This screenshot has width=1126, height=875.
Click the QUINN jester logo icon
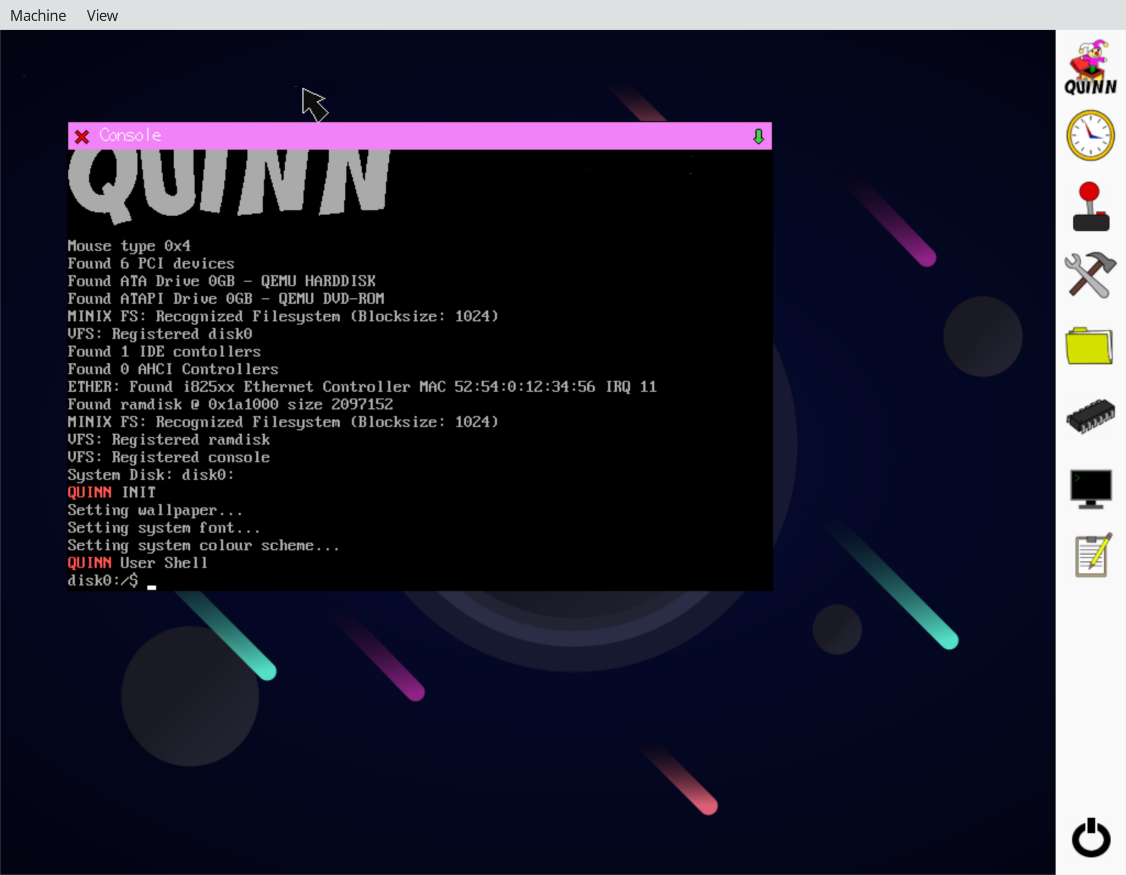(x=1090, y=68)
